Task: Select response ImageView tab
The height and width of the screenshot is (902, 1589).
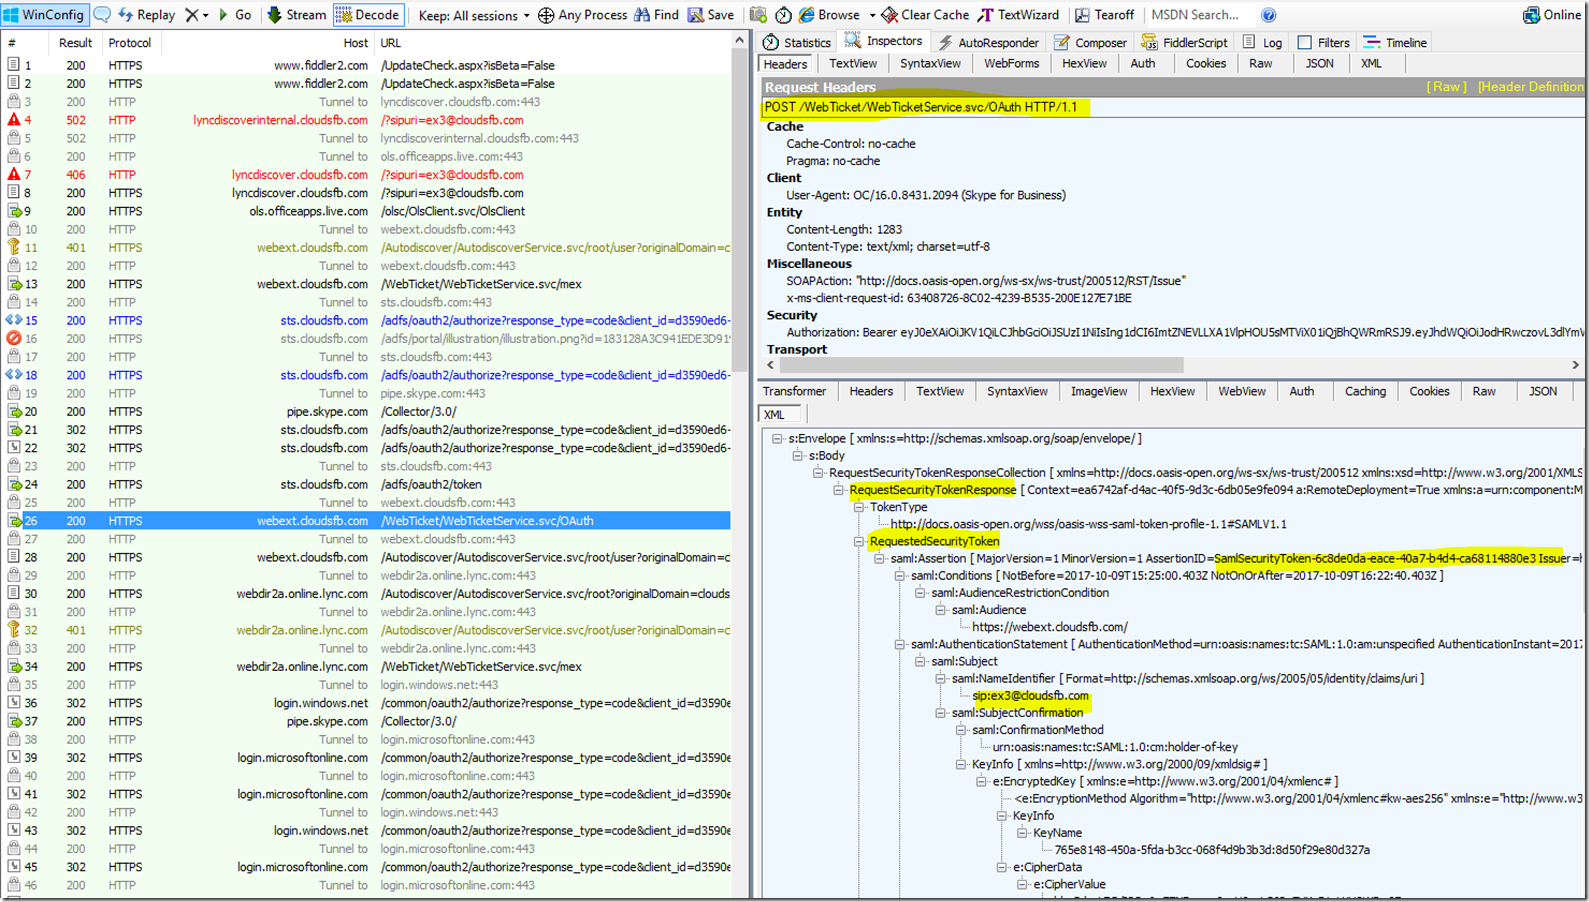Action: pyautogui.click(x=1099, y=391)
